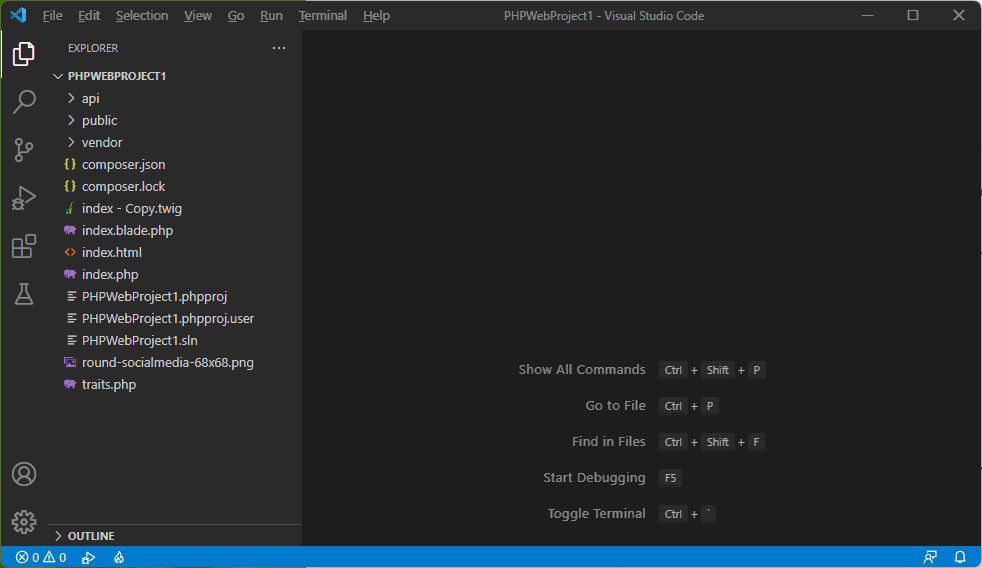This screenshot has height=568, width=982.
Task: Click the Show All Commands hint
Action: coord(582,369)
